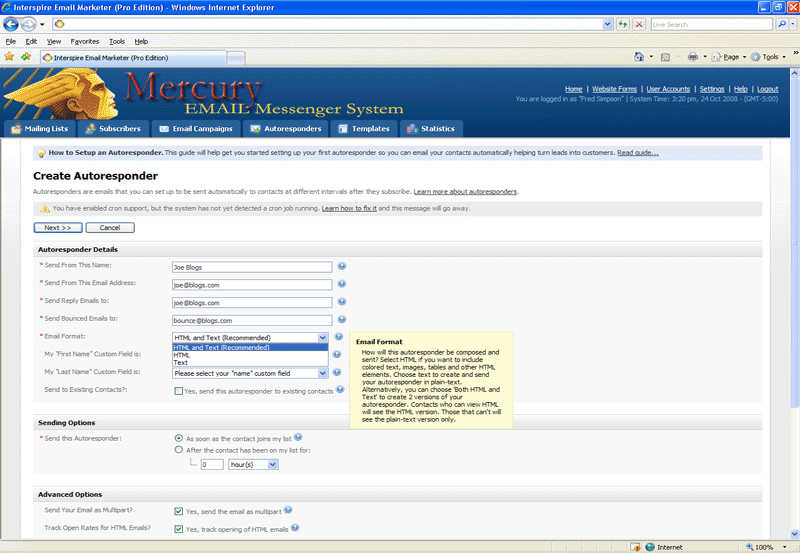Choose the 'Text' option in the list
This screenshot has height=553, width=800.
[250, 363]
